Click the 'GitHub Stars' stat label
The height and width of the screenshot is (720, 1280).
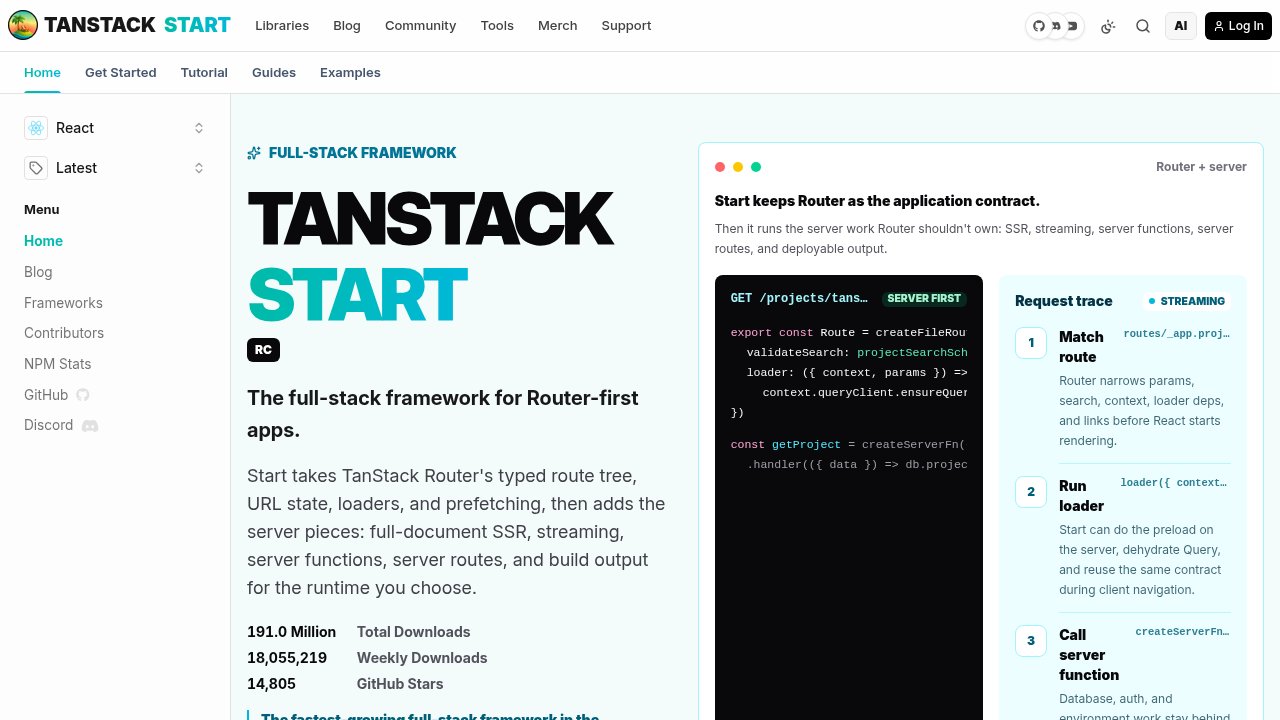click(400, 684)
